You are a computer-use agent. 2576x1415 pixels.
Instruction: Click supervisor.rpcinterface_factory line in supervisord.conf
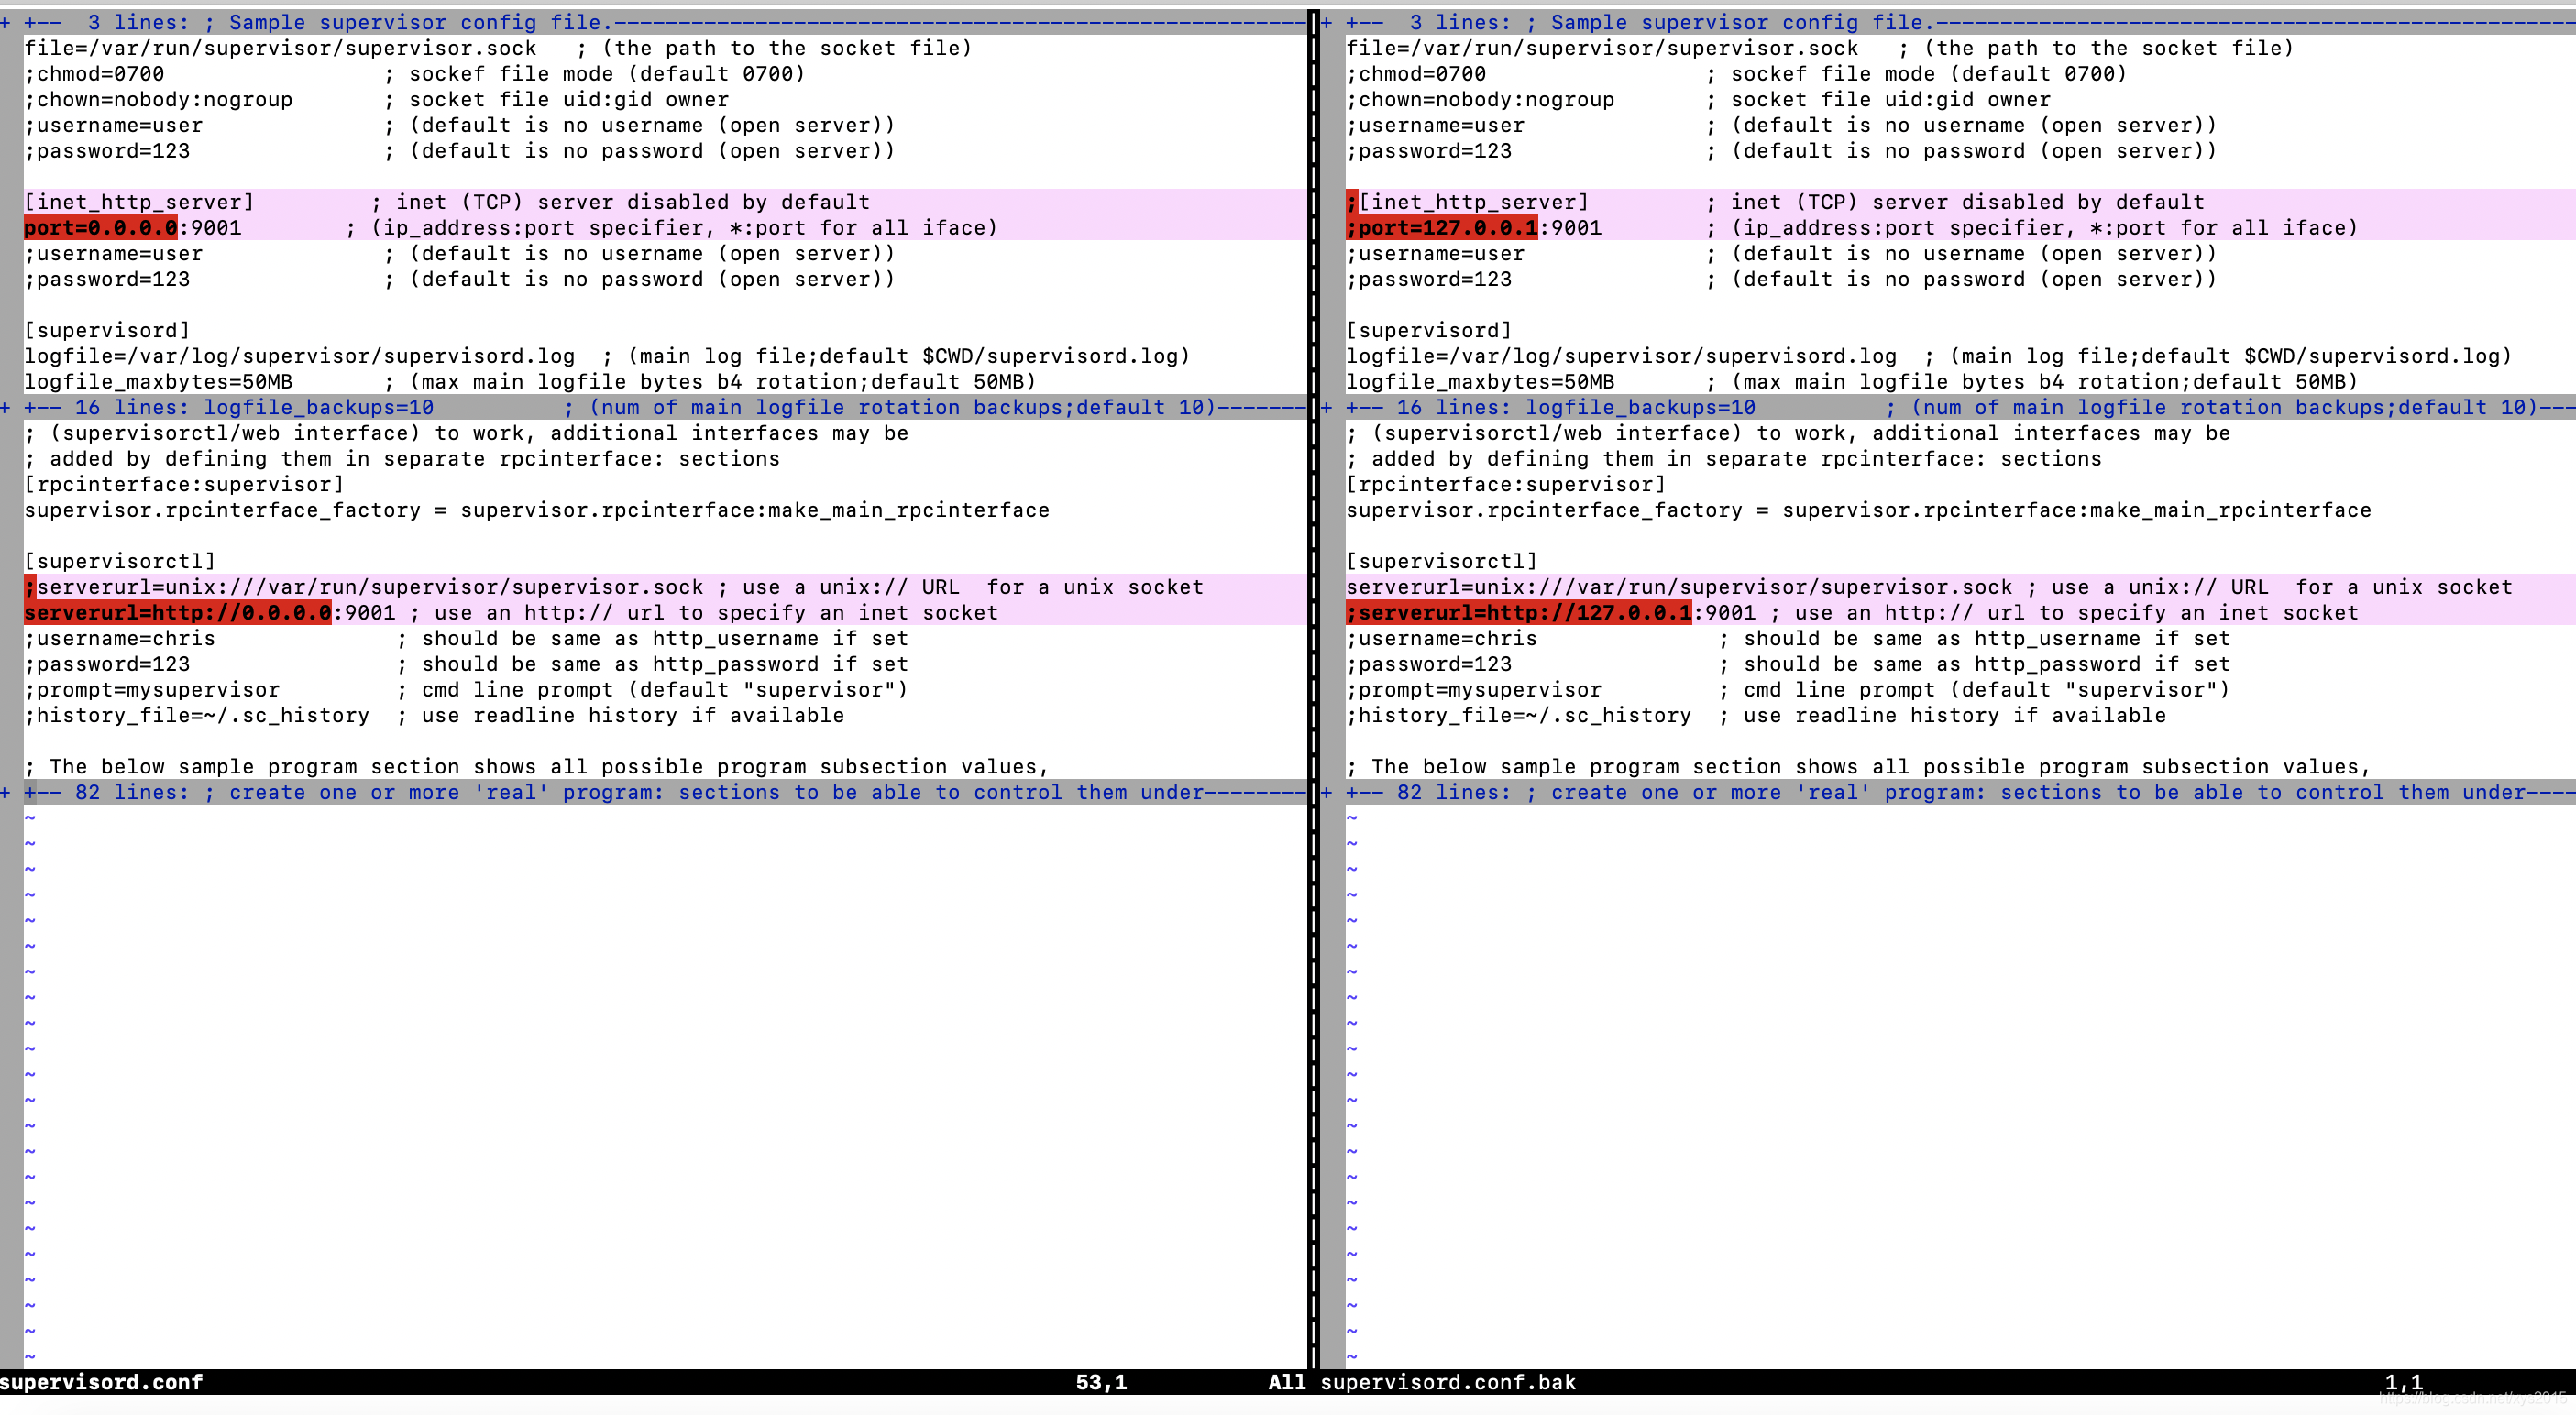point(537,510)
